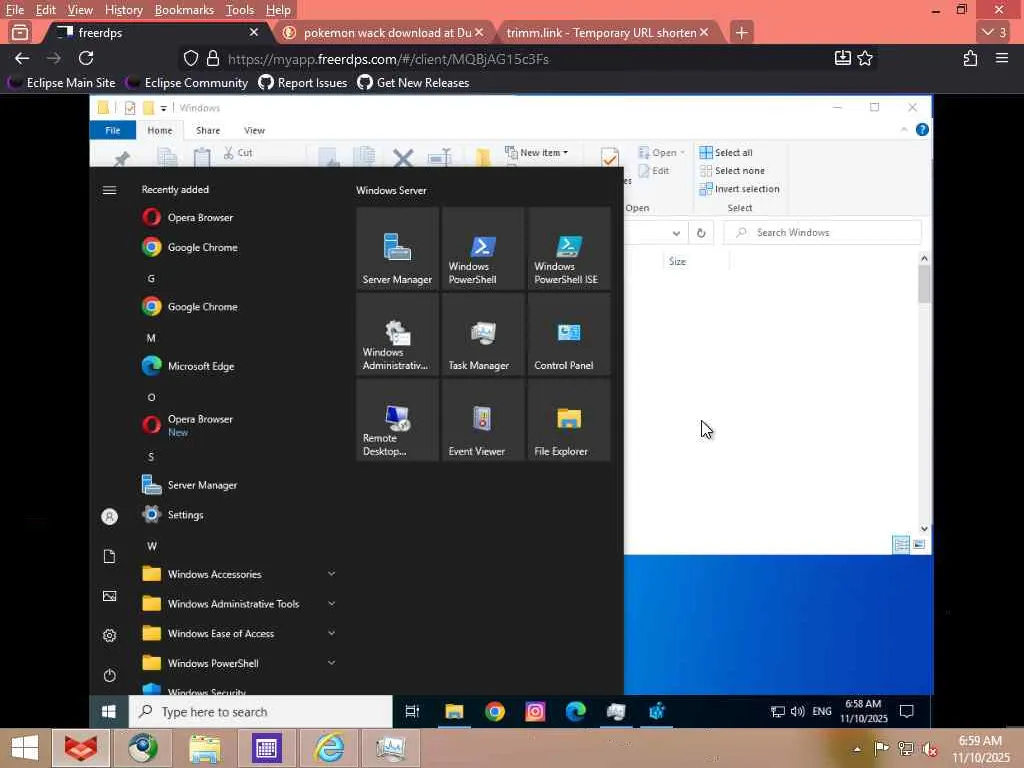Click Select all in the ribbon

[x=726, y=152]
